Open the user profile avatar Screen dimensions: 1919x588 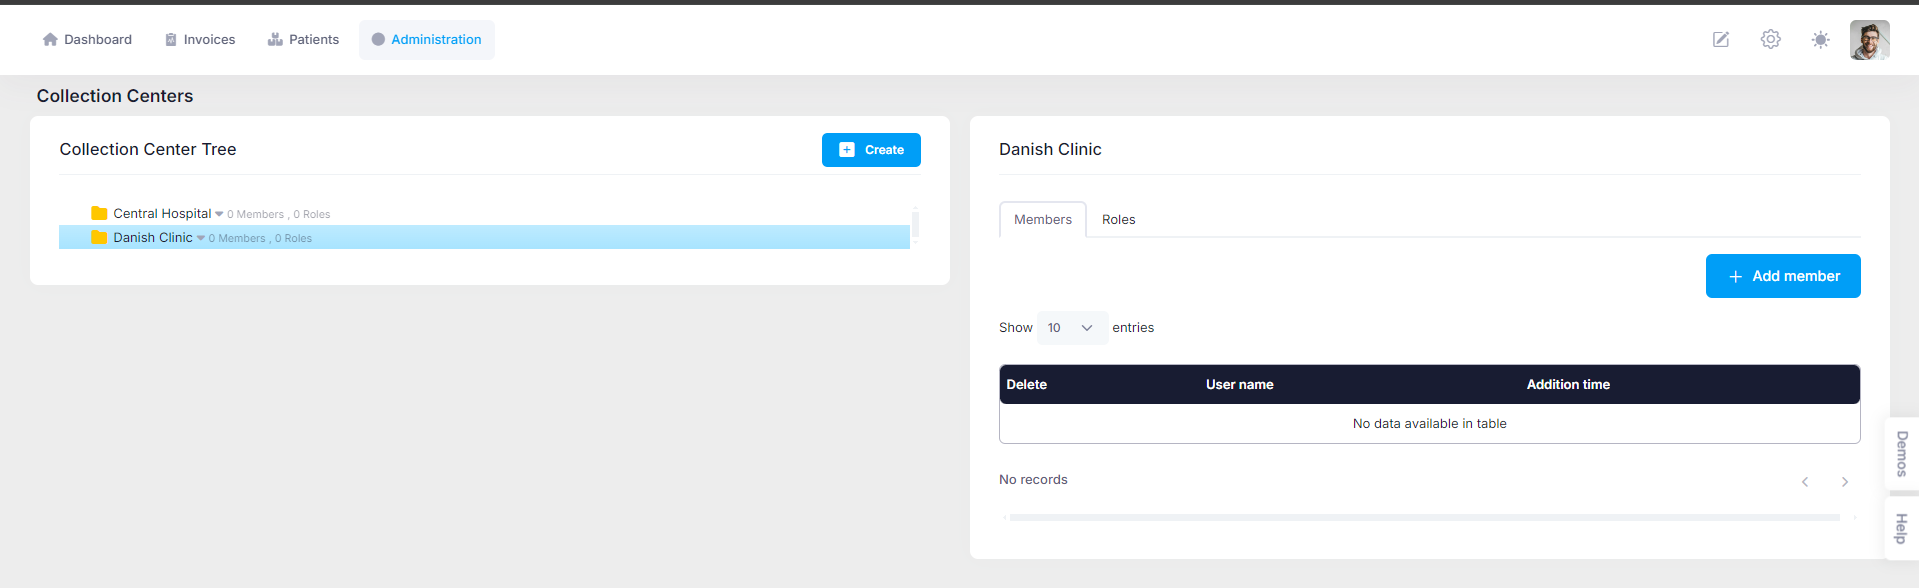(x=1868, y=40)
